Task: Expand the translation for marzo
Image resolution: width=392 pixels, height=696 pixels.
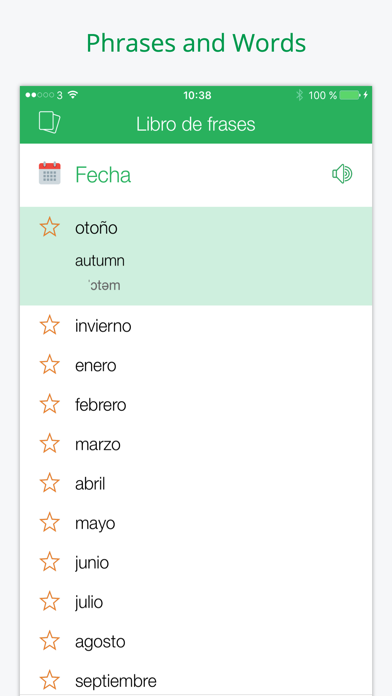Action: coord(196,444)
